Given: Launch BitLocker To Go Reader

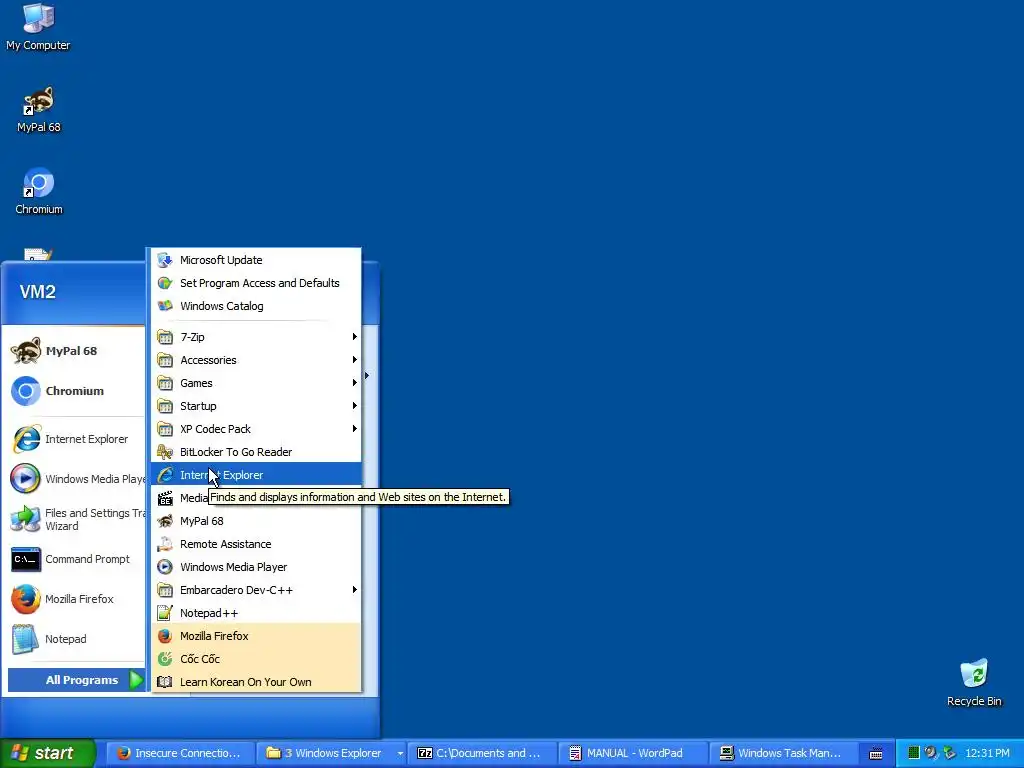Looking at the screenshot, I should click(x=256, y=452).
